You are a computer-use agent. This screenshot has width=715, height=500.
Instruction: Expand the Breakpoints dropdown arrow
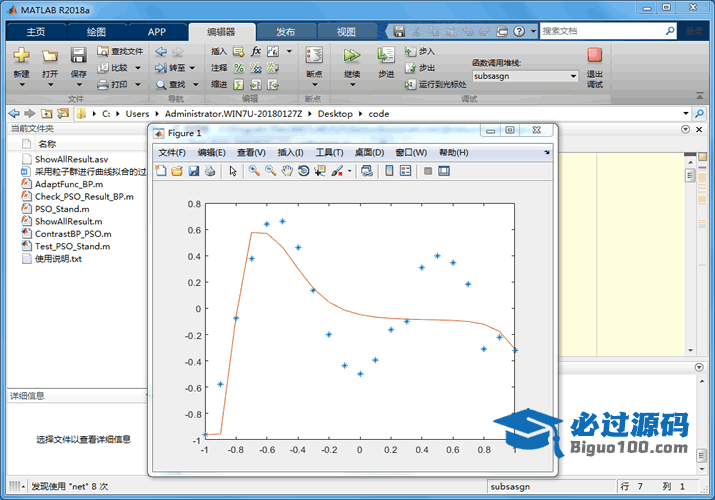point(315,85)
